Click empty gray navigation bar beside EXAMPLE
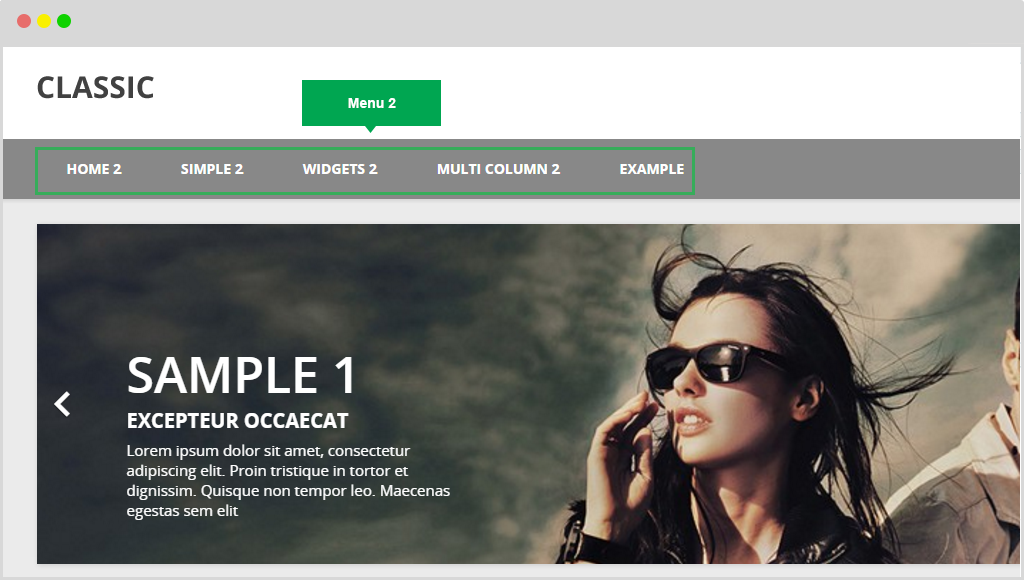This screenshot has width=1024, height=580. [856, 169]
